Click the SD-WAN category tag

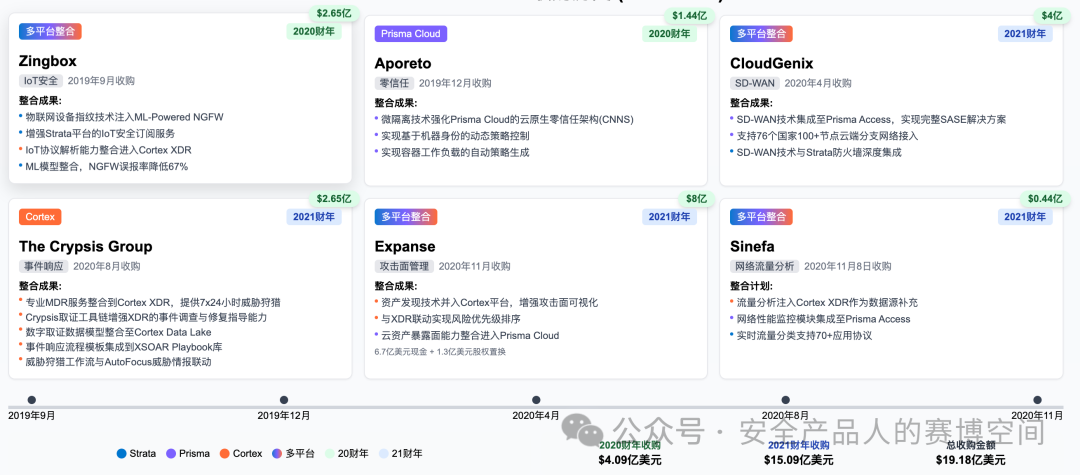(x=754, y=83)
